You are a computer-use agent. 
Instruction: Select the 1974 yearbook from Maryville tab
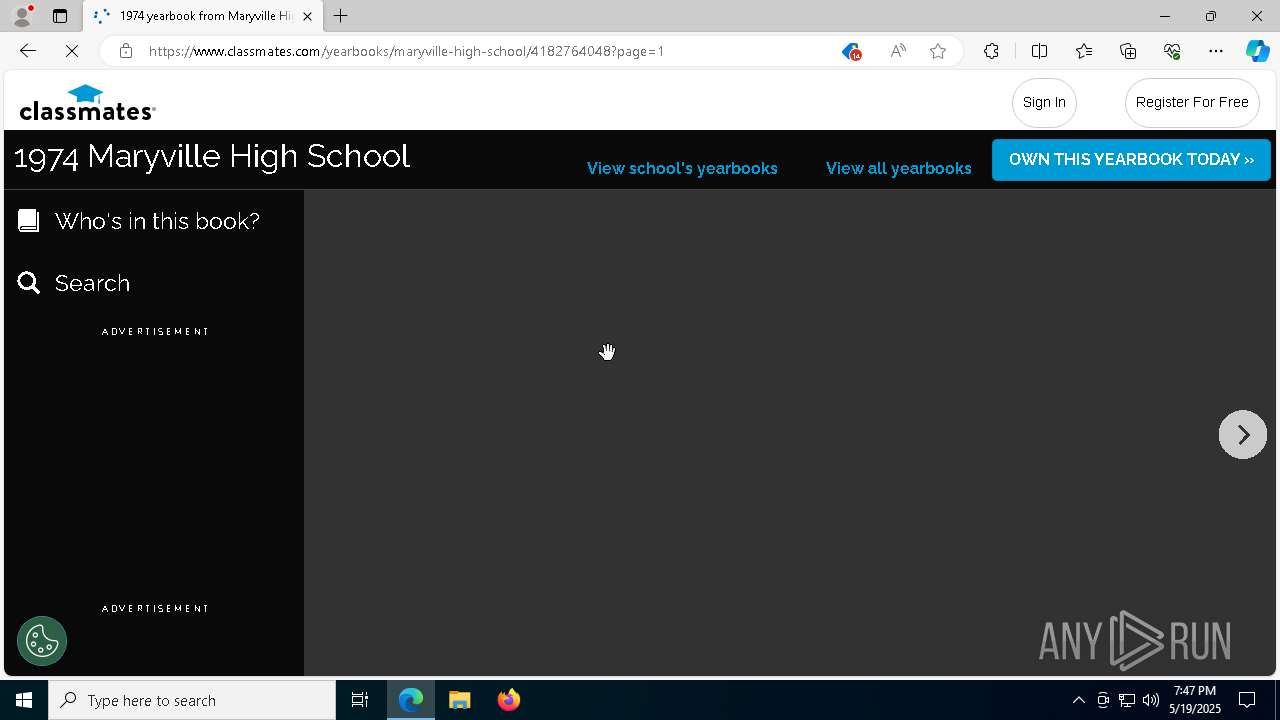(203, 16)
